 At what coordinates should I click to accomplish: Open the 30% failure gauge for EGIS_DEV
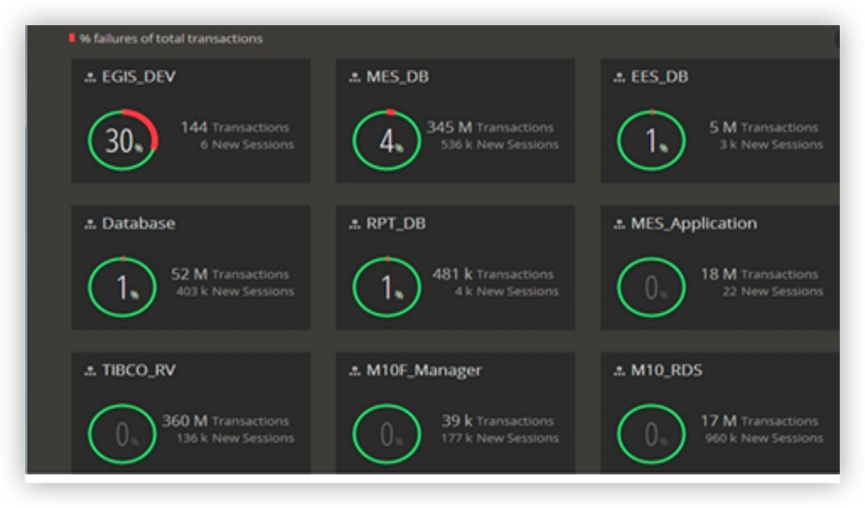click(123, 141)
